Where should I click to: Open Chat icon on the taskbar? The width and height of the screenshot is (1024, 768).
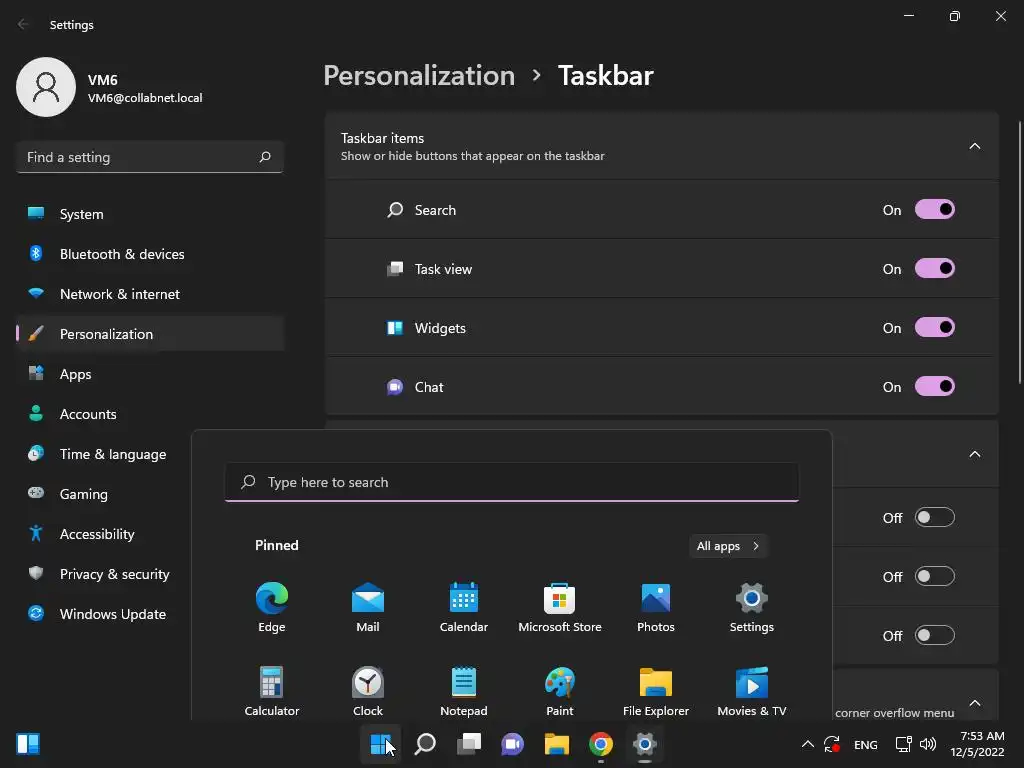[513, 744]
